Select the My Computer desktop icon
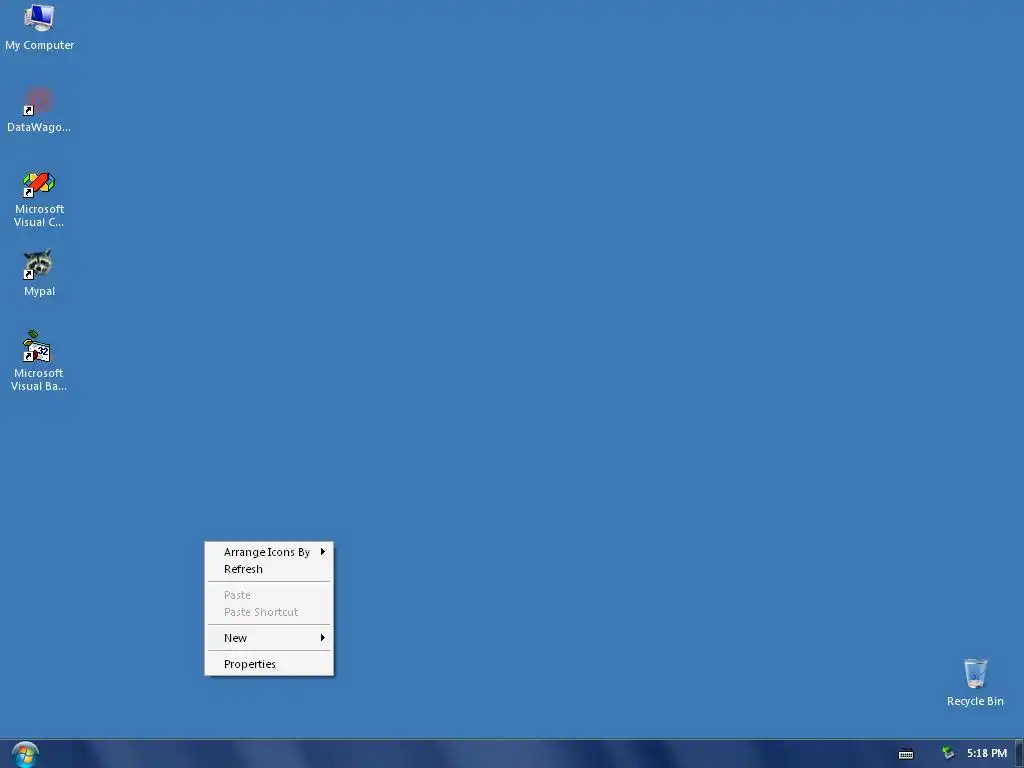Image resolution: width=1024 pixels, height=768 pixels. tap(39, 27)
